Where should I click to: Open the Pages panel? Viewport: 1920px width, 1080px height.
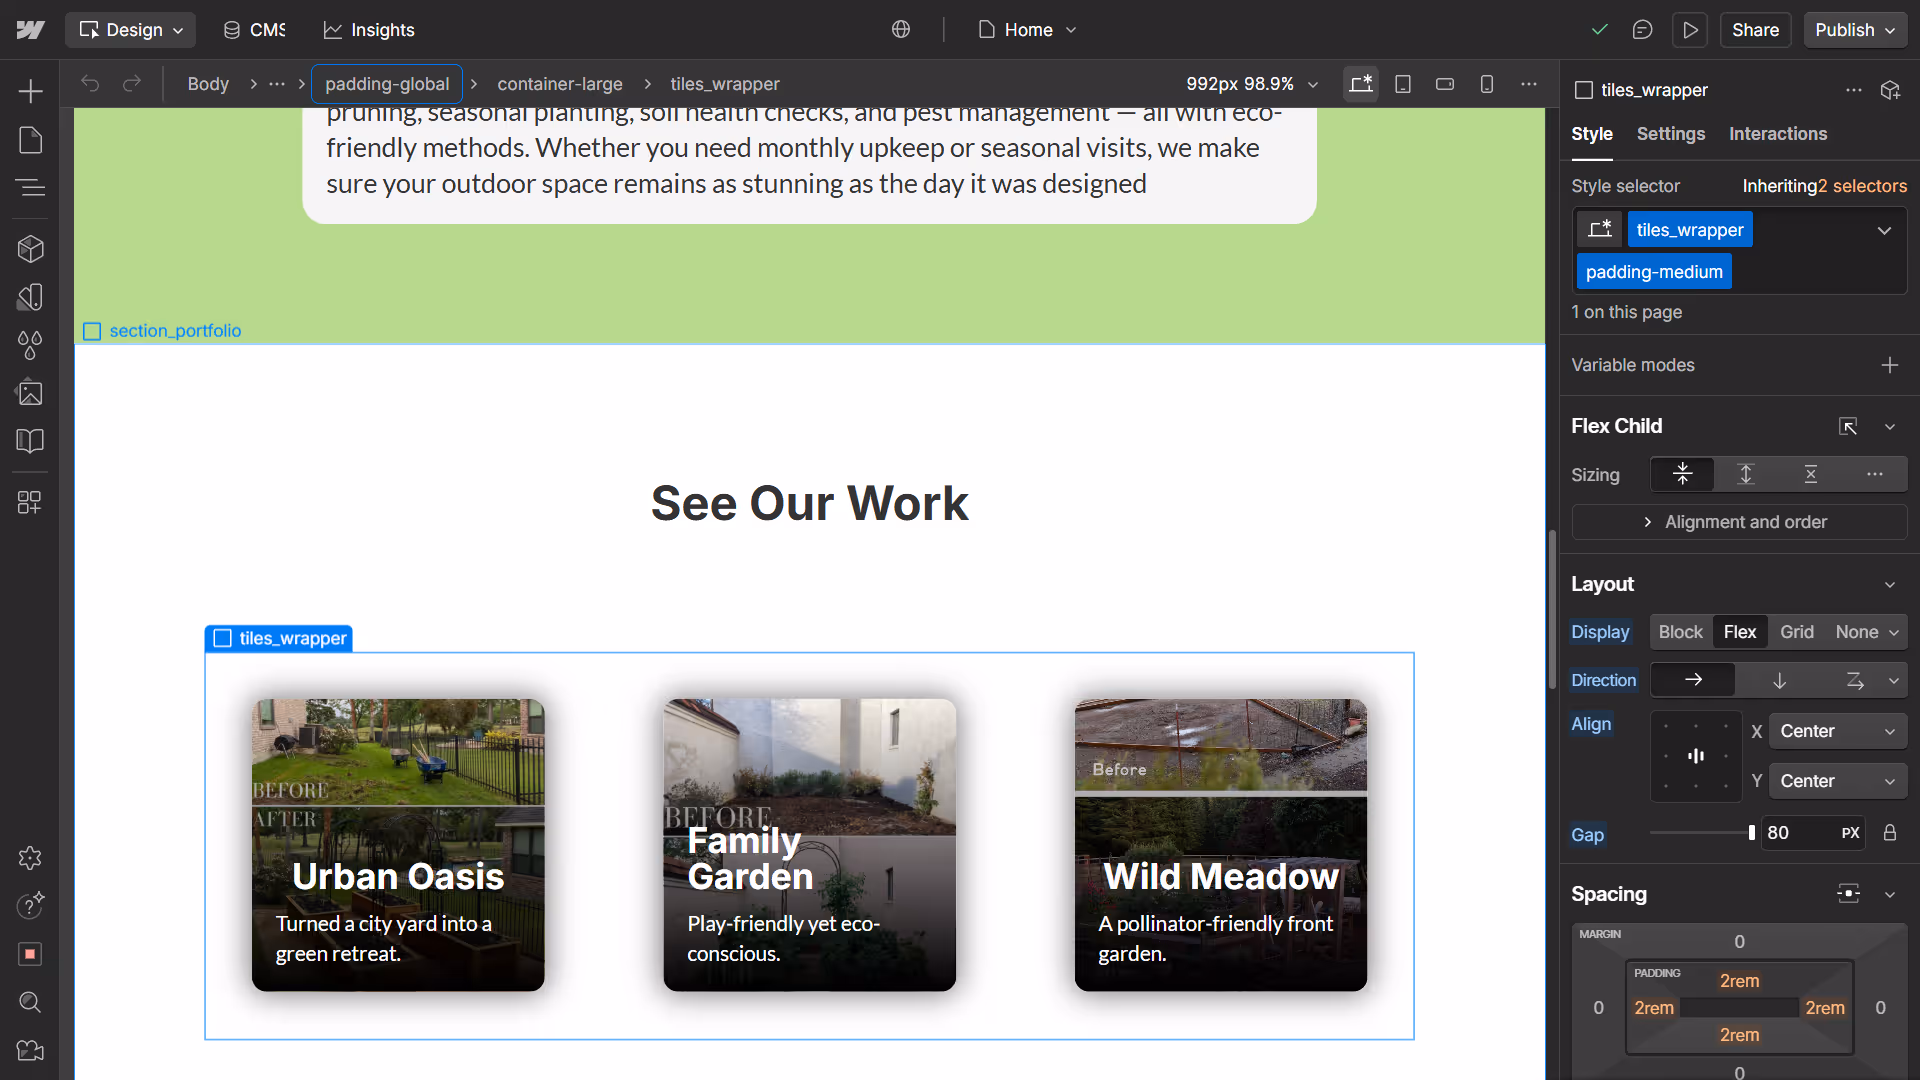[30, 140]
